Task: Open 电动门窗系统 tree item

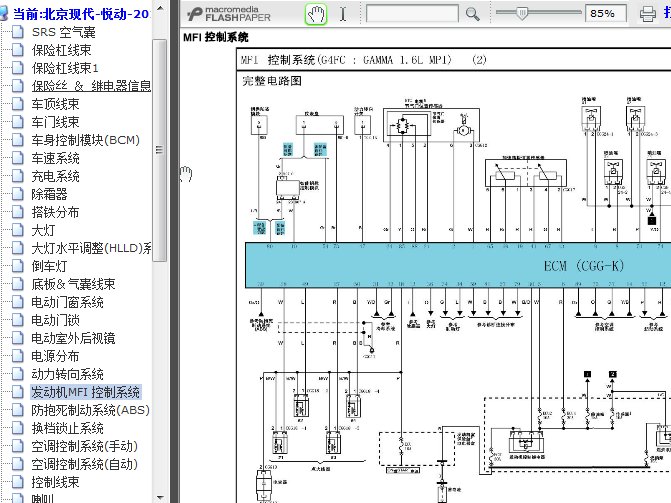Action: pos(67,302)
